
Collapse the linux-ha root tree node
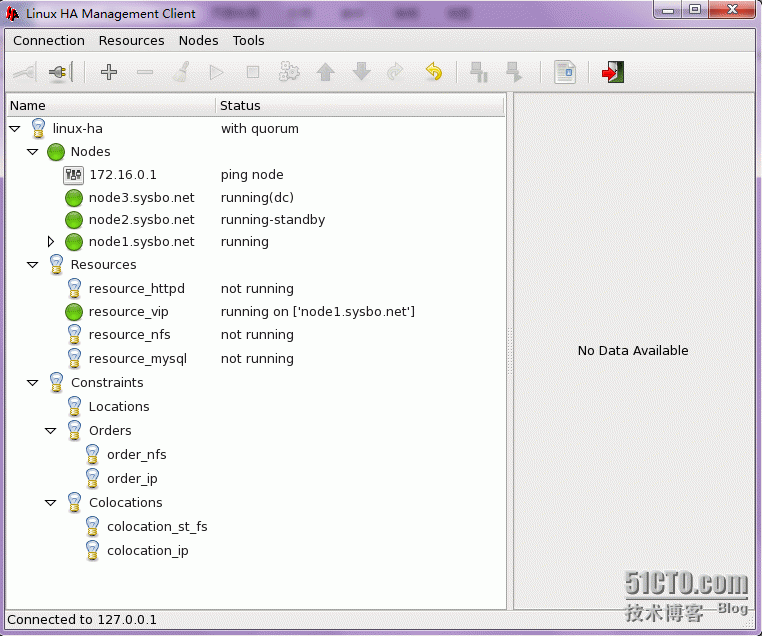click(15, 129)
